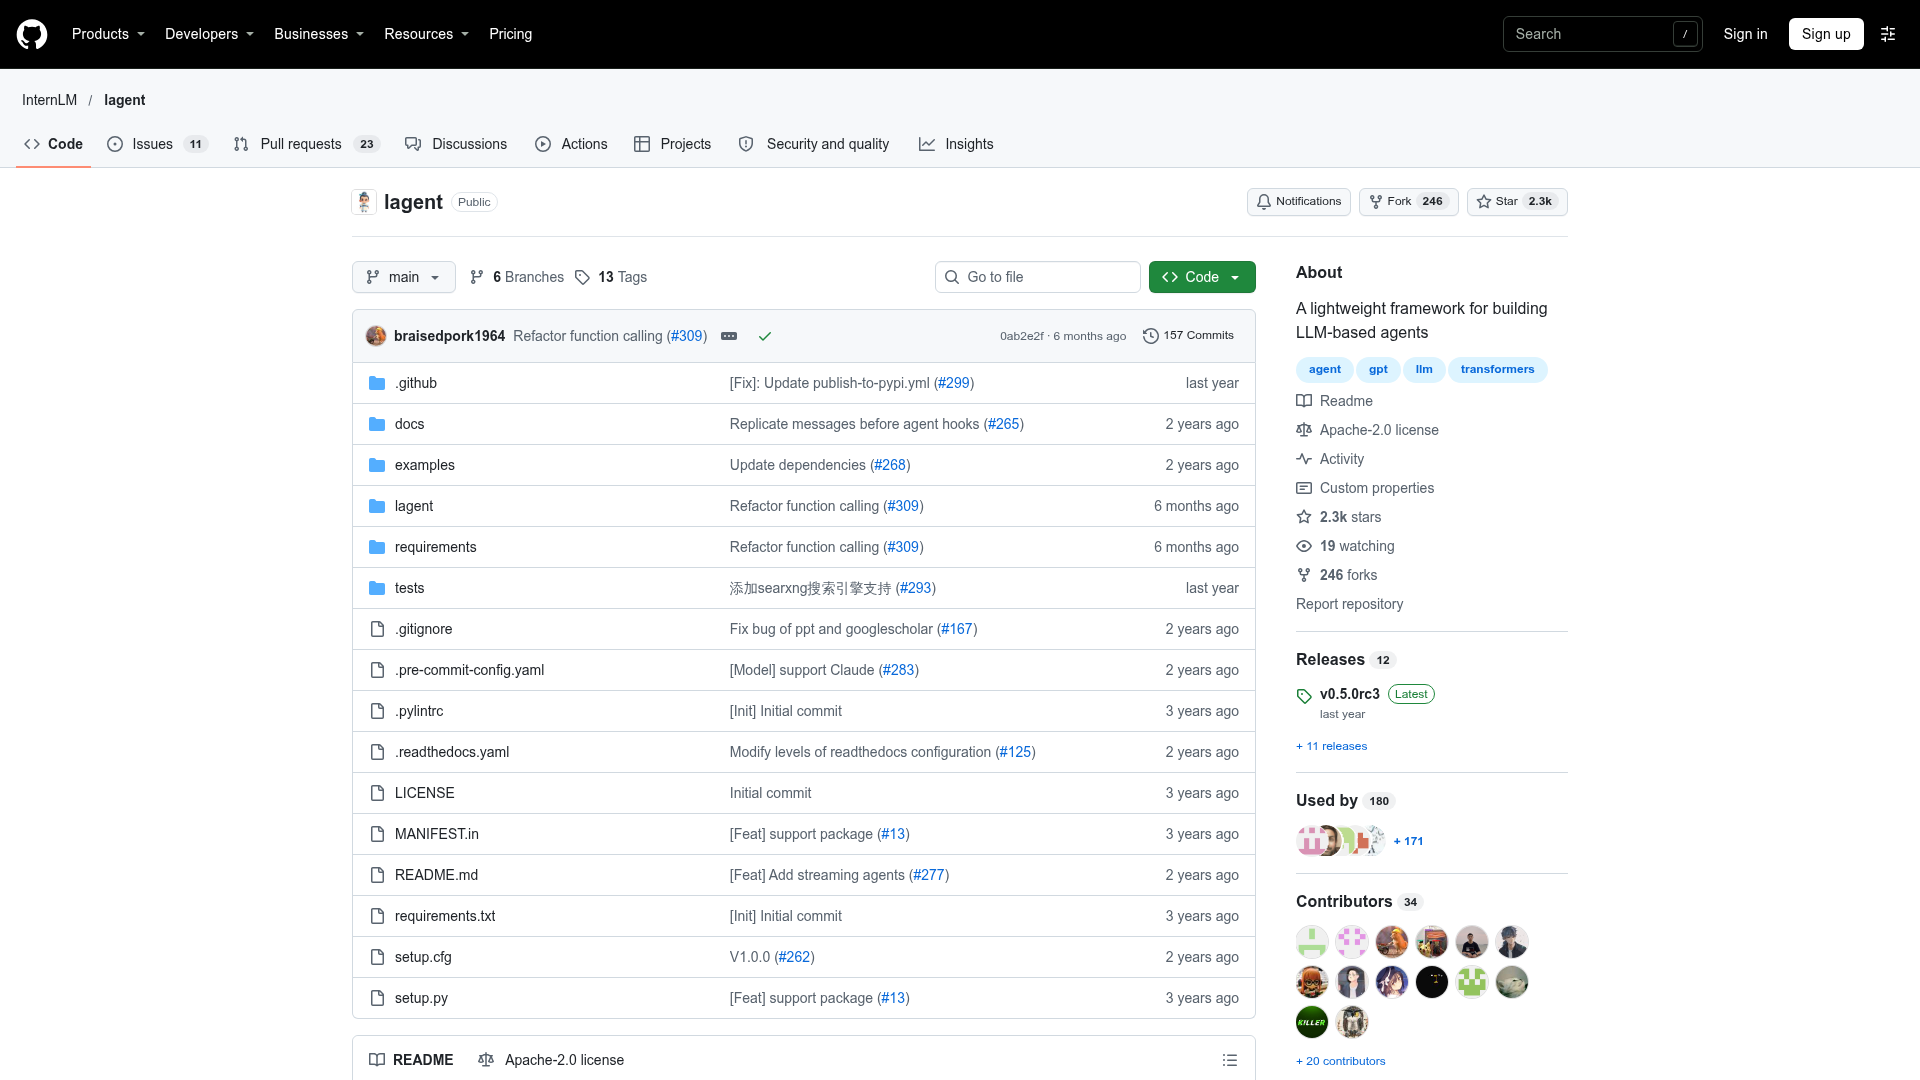The height and width of the screenshot is (1080, 1920).
Task: Click the KILLER contributor avatar
Action: [x=1312, y=1022]
